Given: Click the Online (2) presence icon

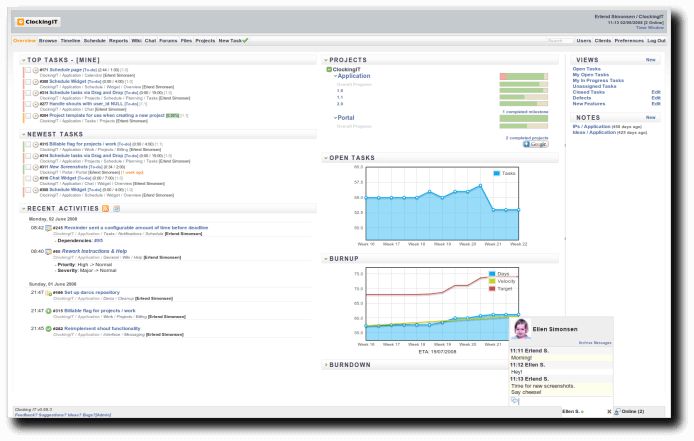Looking at the screenshot, I should click(617, 412).
